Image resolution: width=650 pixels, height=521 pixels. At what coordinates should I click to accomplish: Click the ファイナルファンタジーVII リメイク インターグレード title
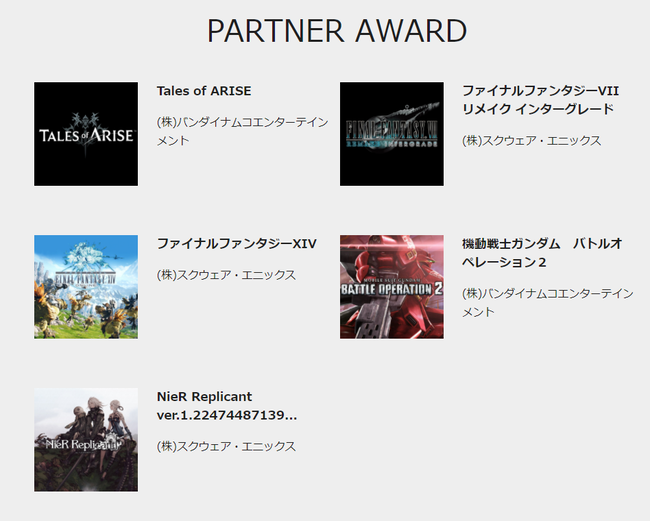click(x=541, y=100)
